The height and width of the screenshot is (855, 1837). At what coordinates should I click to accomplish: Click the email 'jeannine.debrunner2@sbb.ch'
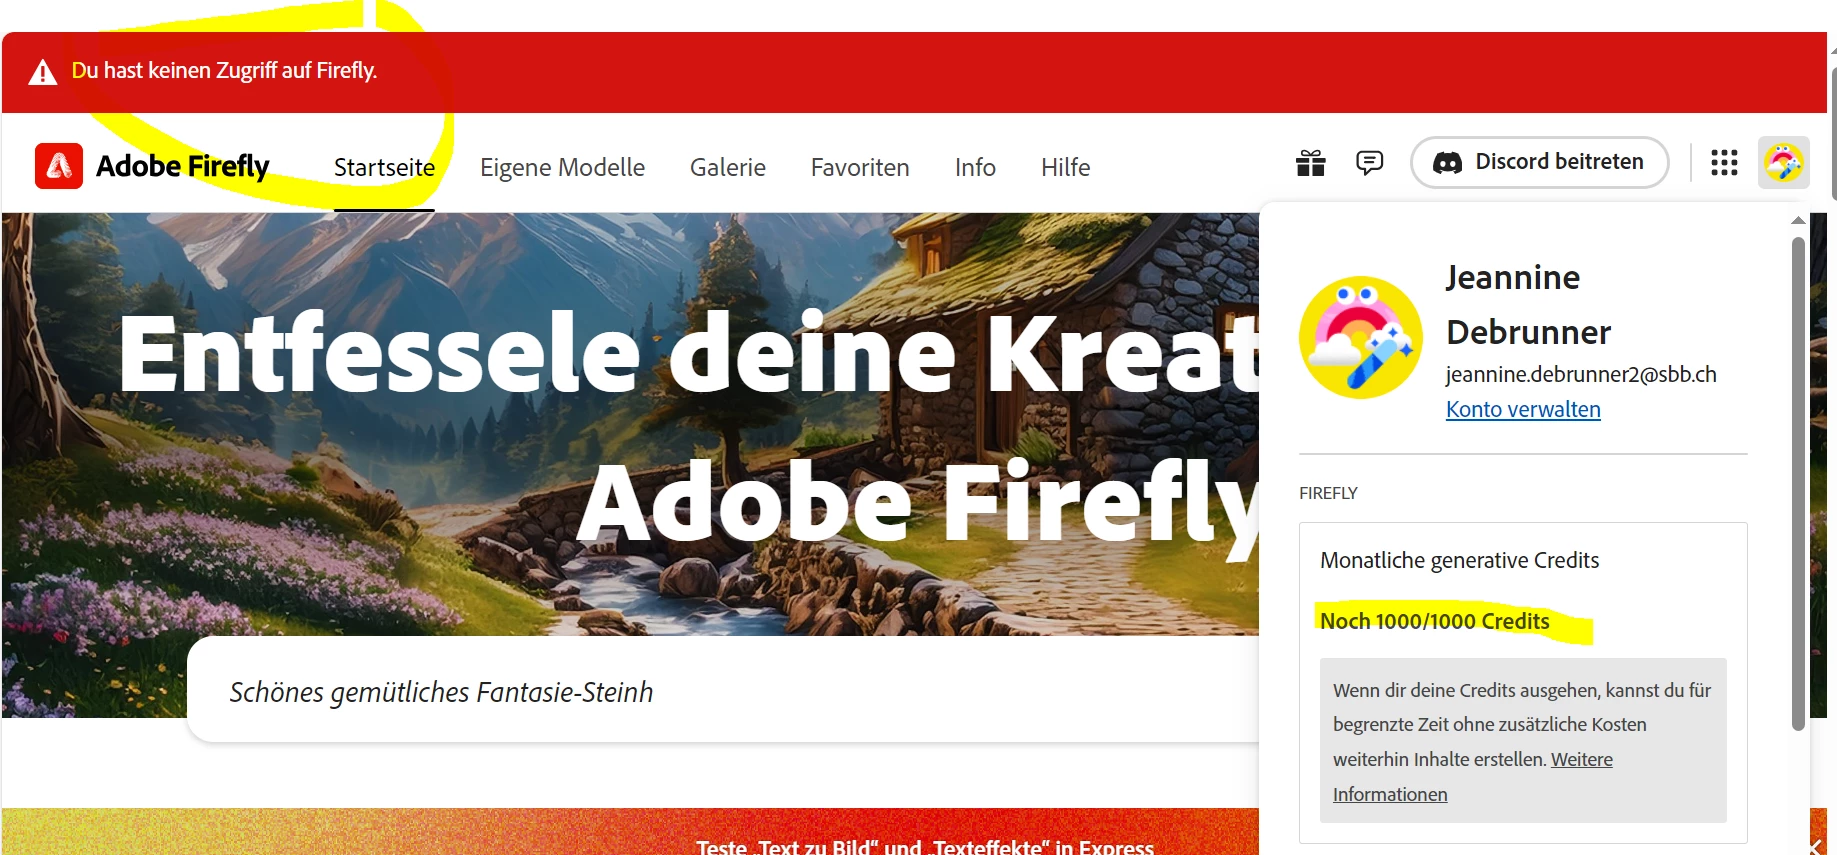point(1581,374)
